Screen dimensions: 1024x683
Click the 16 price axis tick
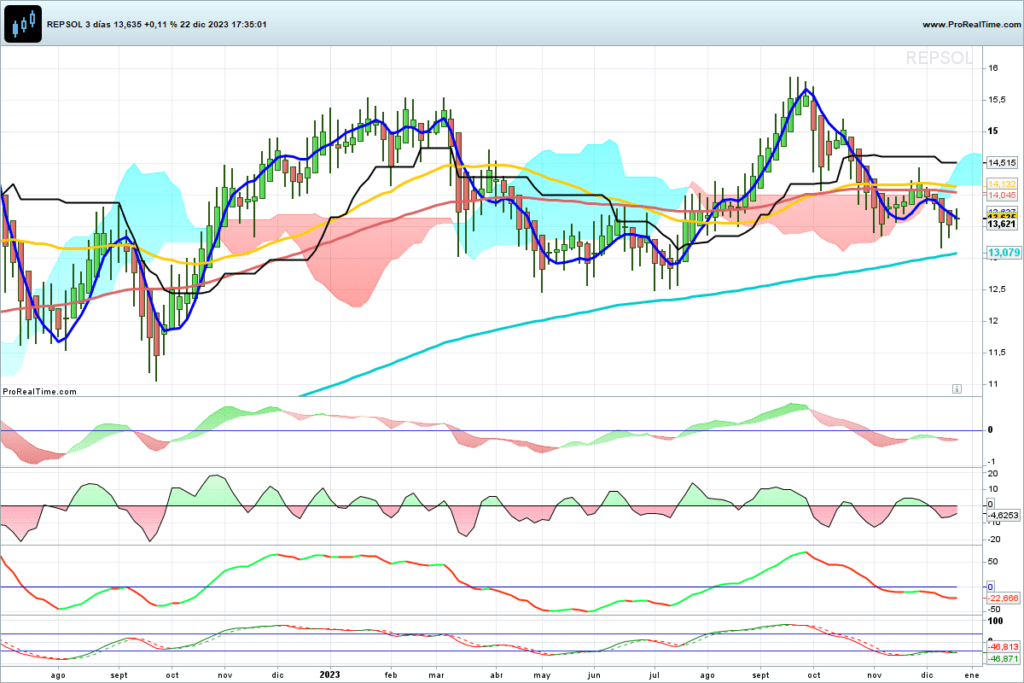(x=993, y=68)
